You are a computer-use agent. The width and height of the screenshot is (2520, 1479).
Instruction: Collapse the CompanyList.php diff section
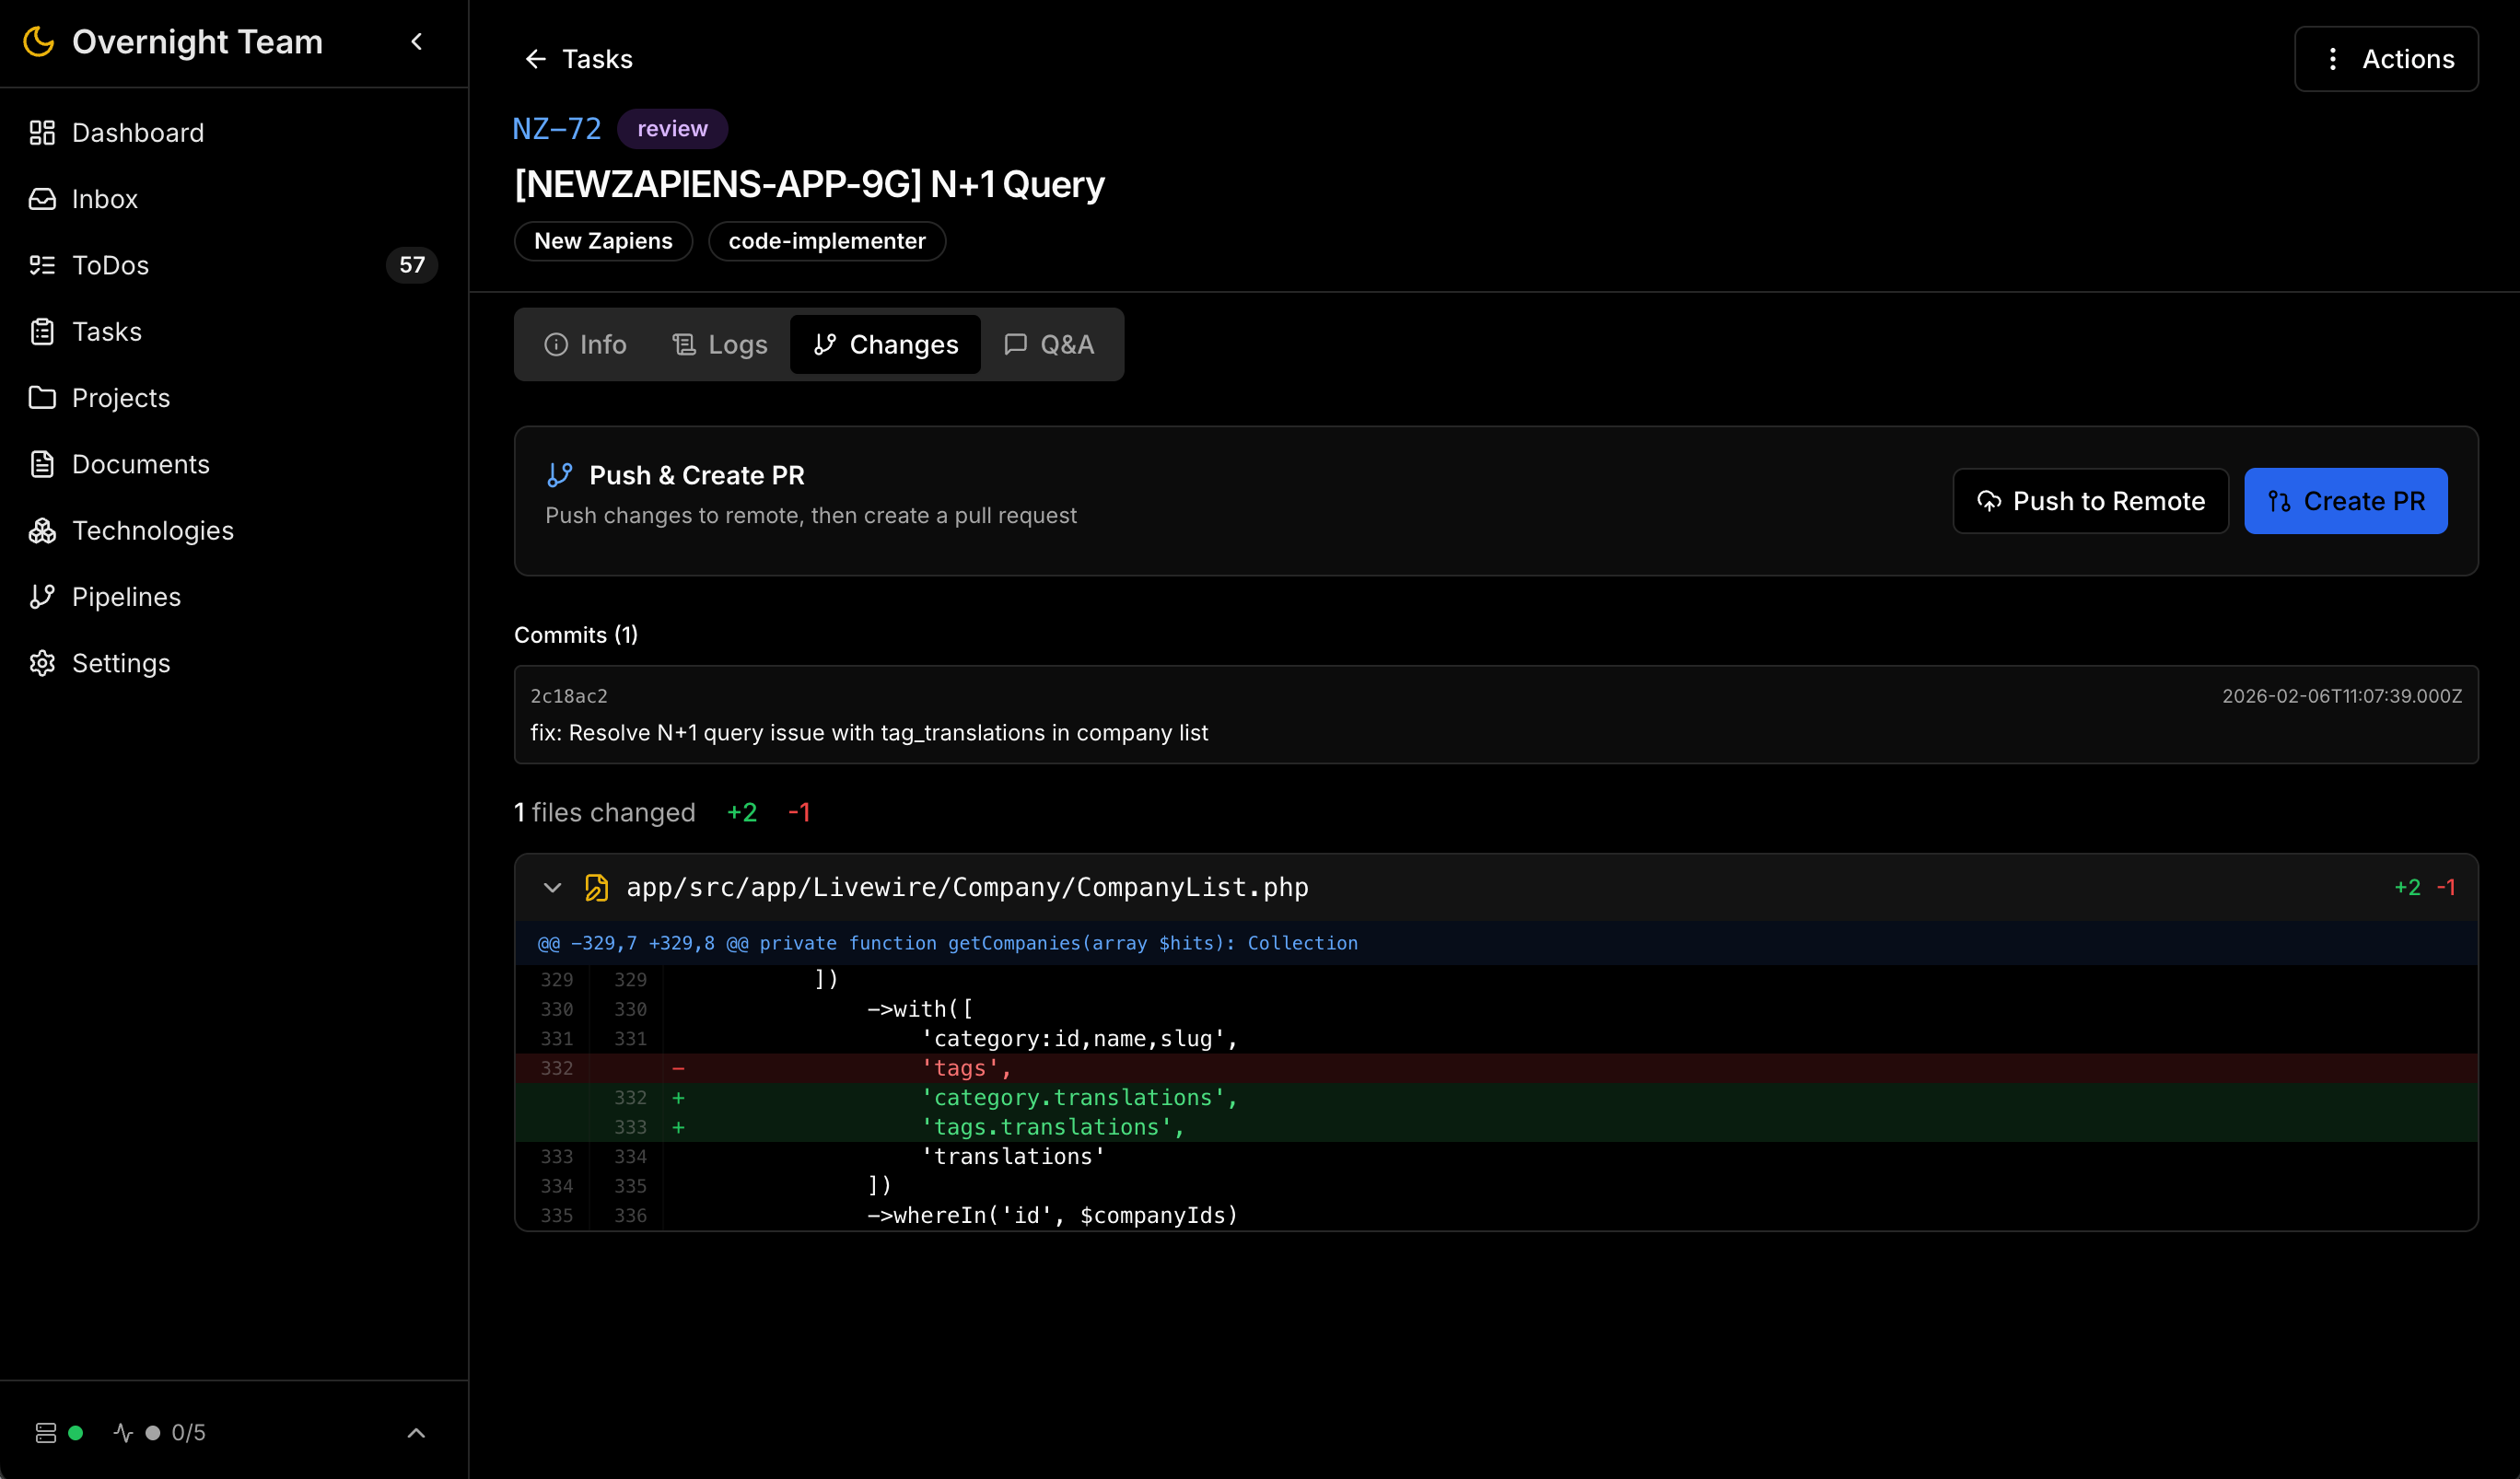pyautogui.click(x=552, y=888)
